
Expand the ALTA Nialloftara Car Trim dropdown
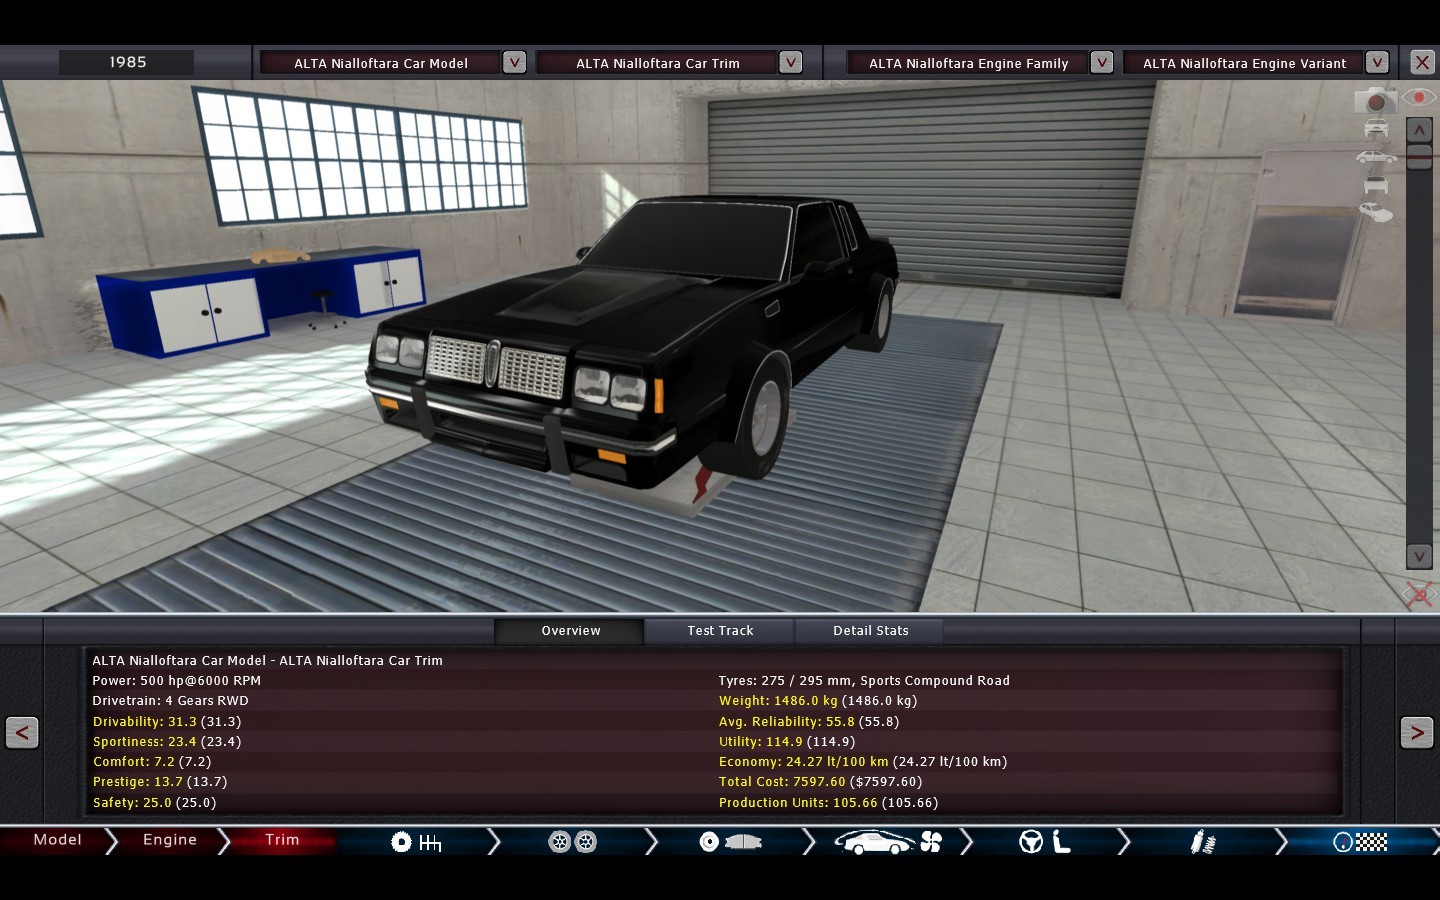790,63
